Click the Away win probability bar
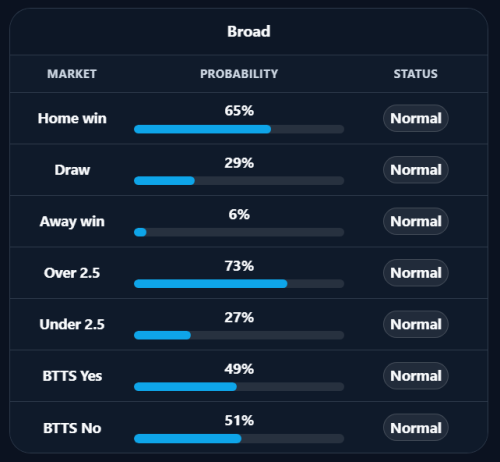Screen dimensions: 500x462 coord(239,232)
